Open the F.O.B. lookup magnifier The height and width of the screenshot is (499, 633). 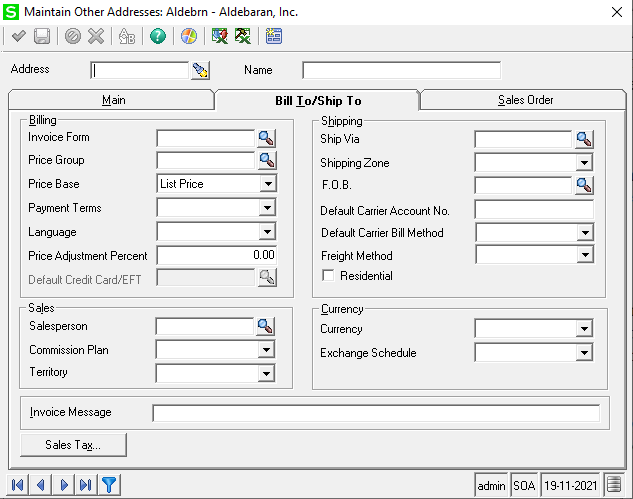(584, 185)
